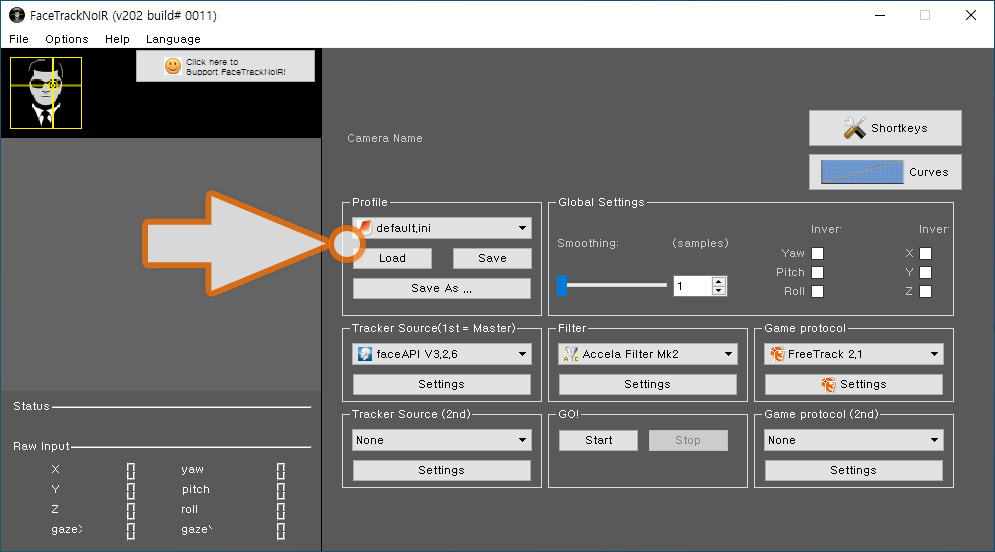Toggle the Invert Pitch checkbox
This screenshot has height=552, width=995.
(x=817, y=273)
